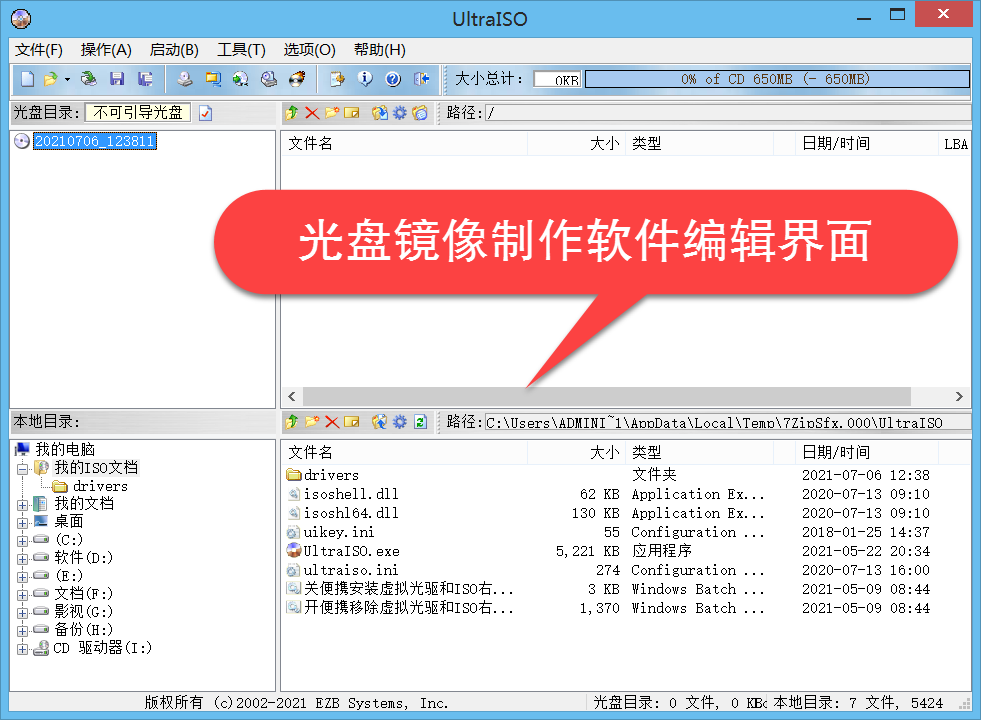Expand the 文档(F:) drive node
This screenshot has height=720, width=981.
[x=23, y=595]
